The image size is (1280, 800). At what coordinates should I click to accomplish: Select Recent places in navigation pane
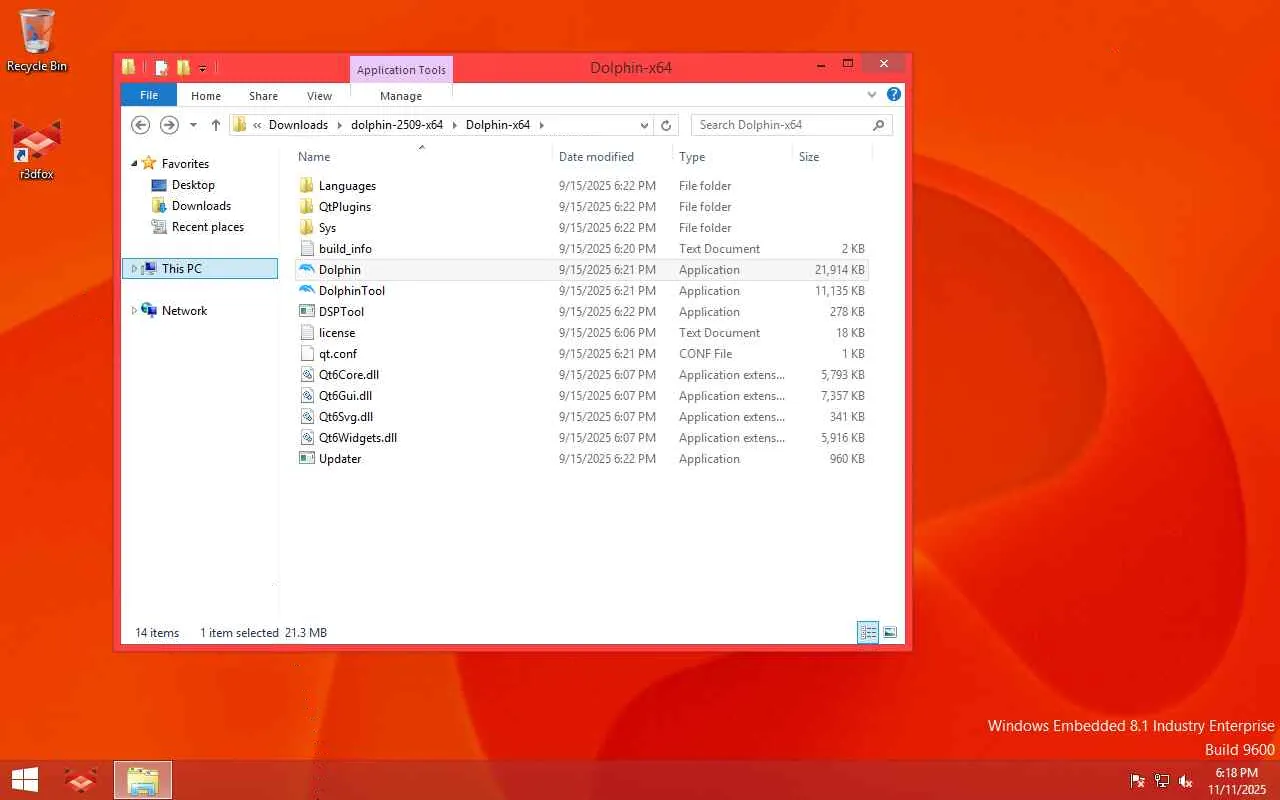208,227
